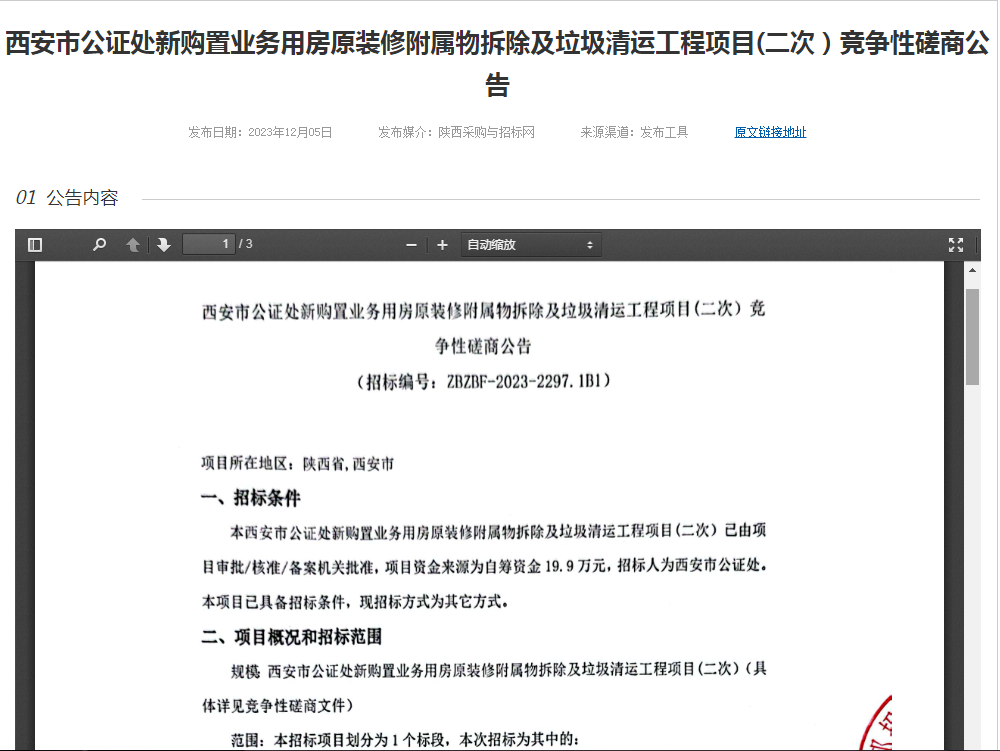1000x751 pixels.
Task: Click the PDF viewer vertical scrollbar thumb
Action: point(972,337)
